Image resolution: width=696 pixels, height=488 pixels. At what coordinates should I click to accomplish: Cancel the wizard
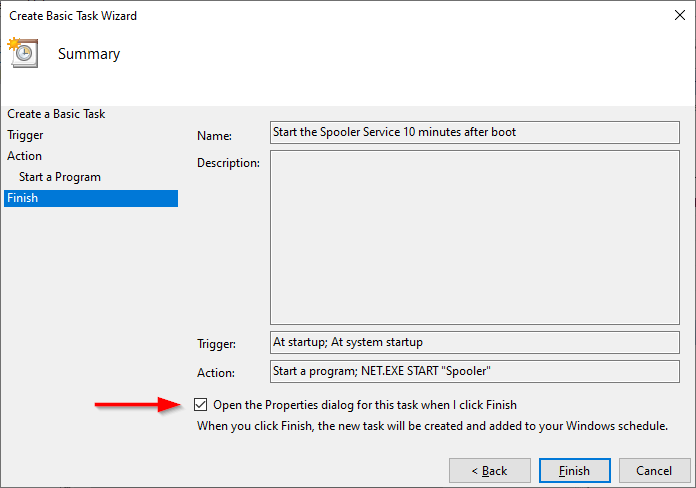click(x=654, y=470)
